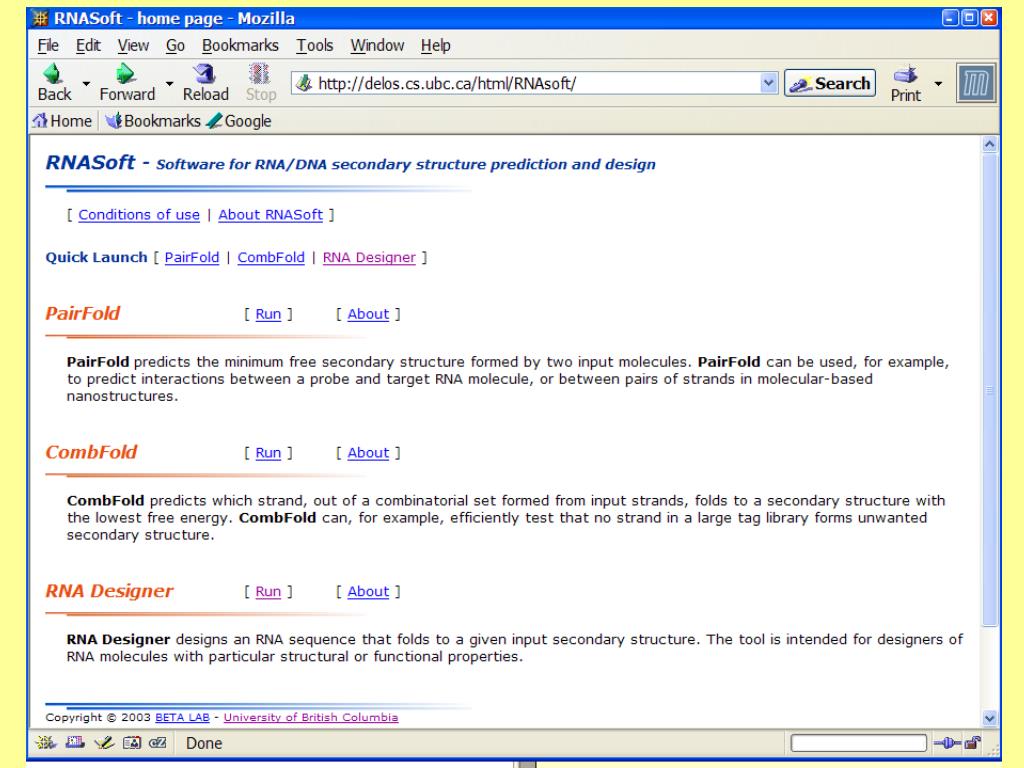This screenshot has width=1024, height=768.
Task: Open the Window menu
Action: (377, 45)
